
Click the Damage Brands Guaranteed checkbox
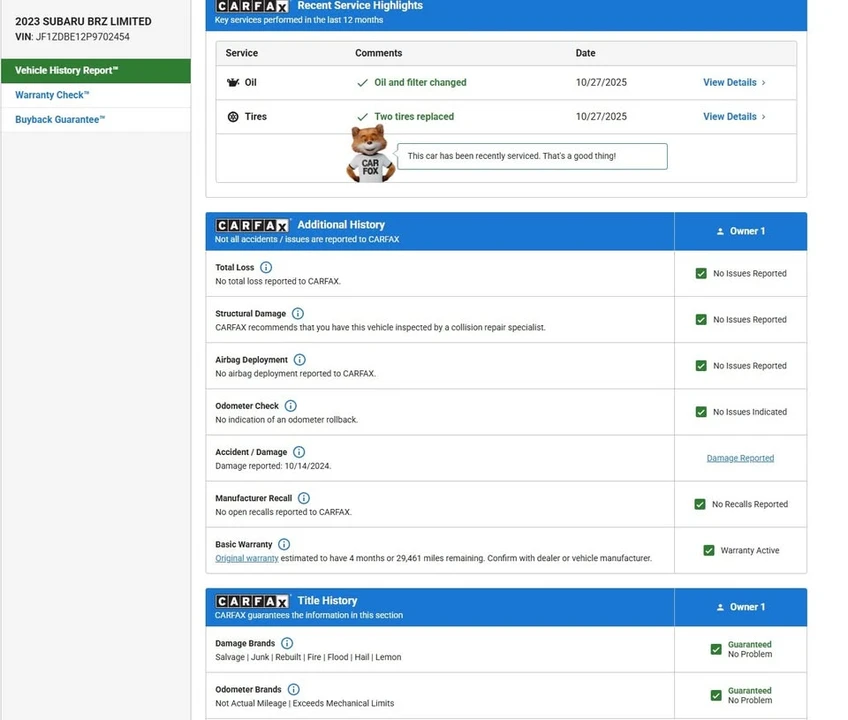pyautogui.click(x=716, y=649)
